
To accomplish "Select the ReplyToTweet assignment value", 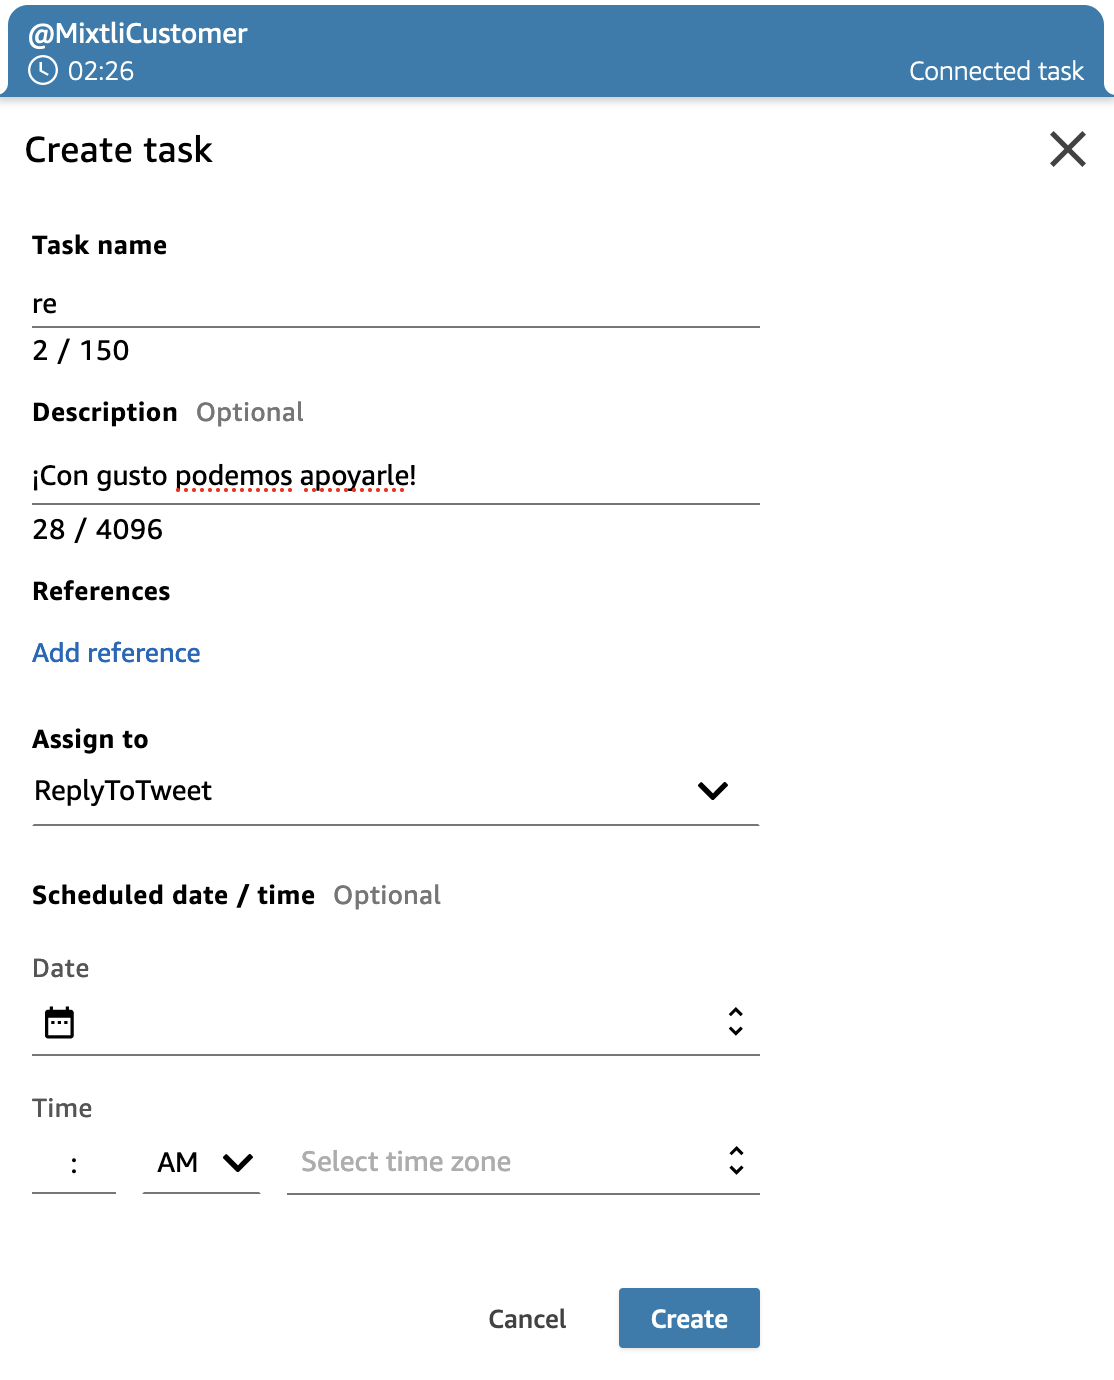I will point(123,791).
